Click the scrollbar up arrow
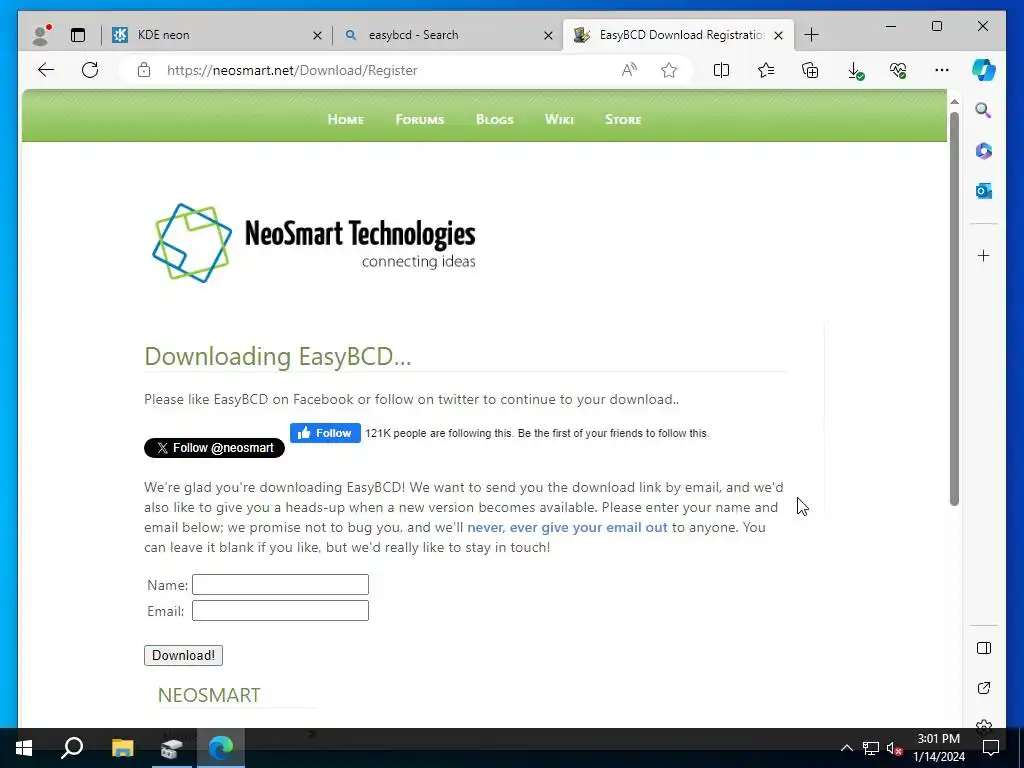This screenshot has width=1024, height=768. pos(954,102)
